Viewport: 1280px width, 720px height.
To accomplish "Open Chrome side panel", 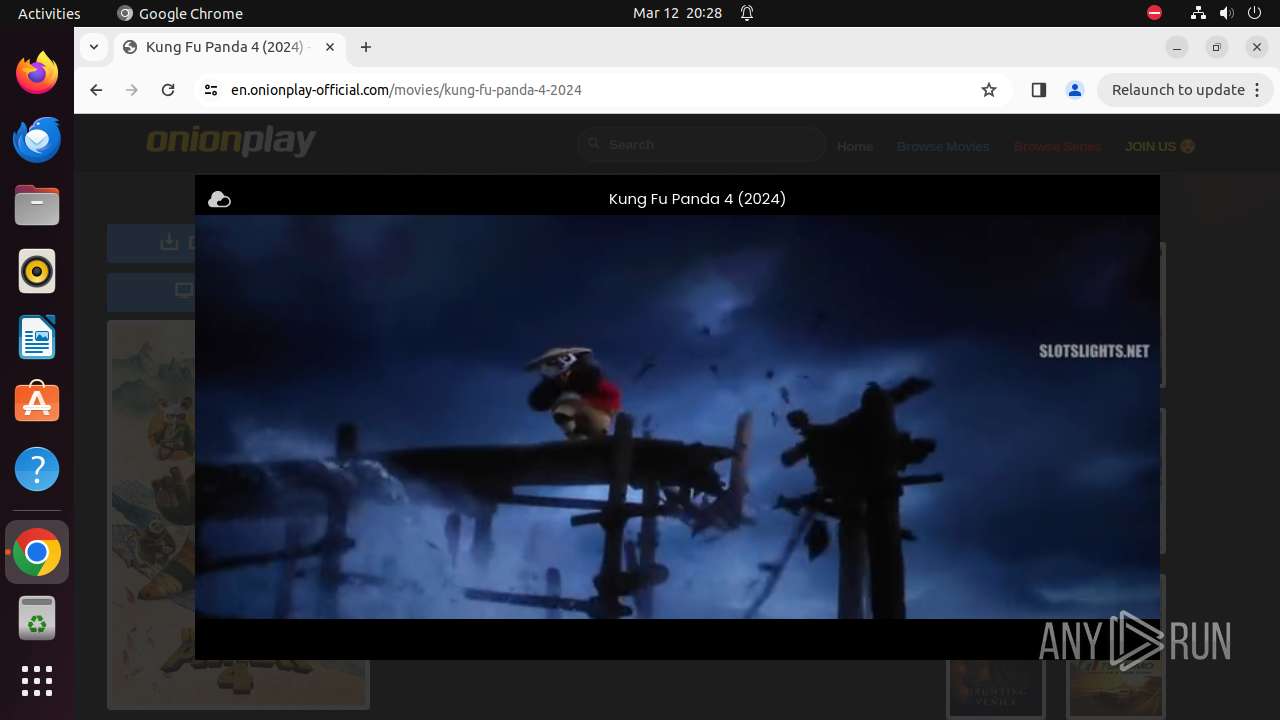I will coord(1038,90).
